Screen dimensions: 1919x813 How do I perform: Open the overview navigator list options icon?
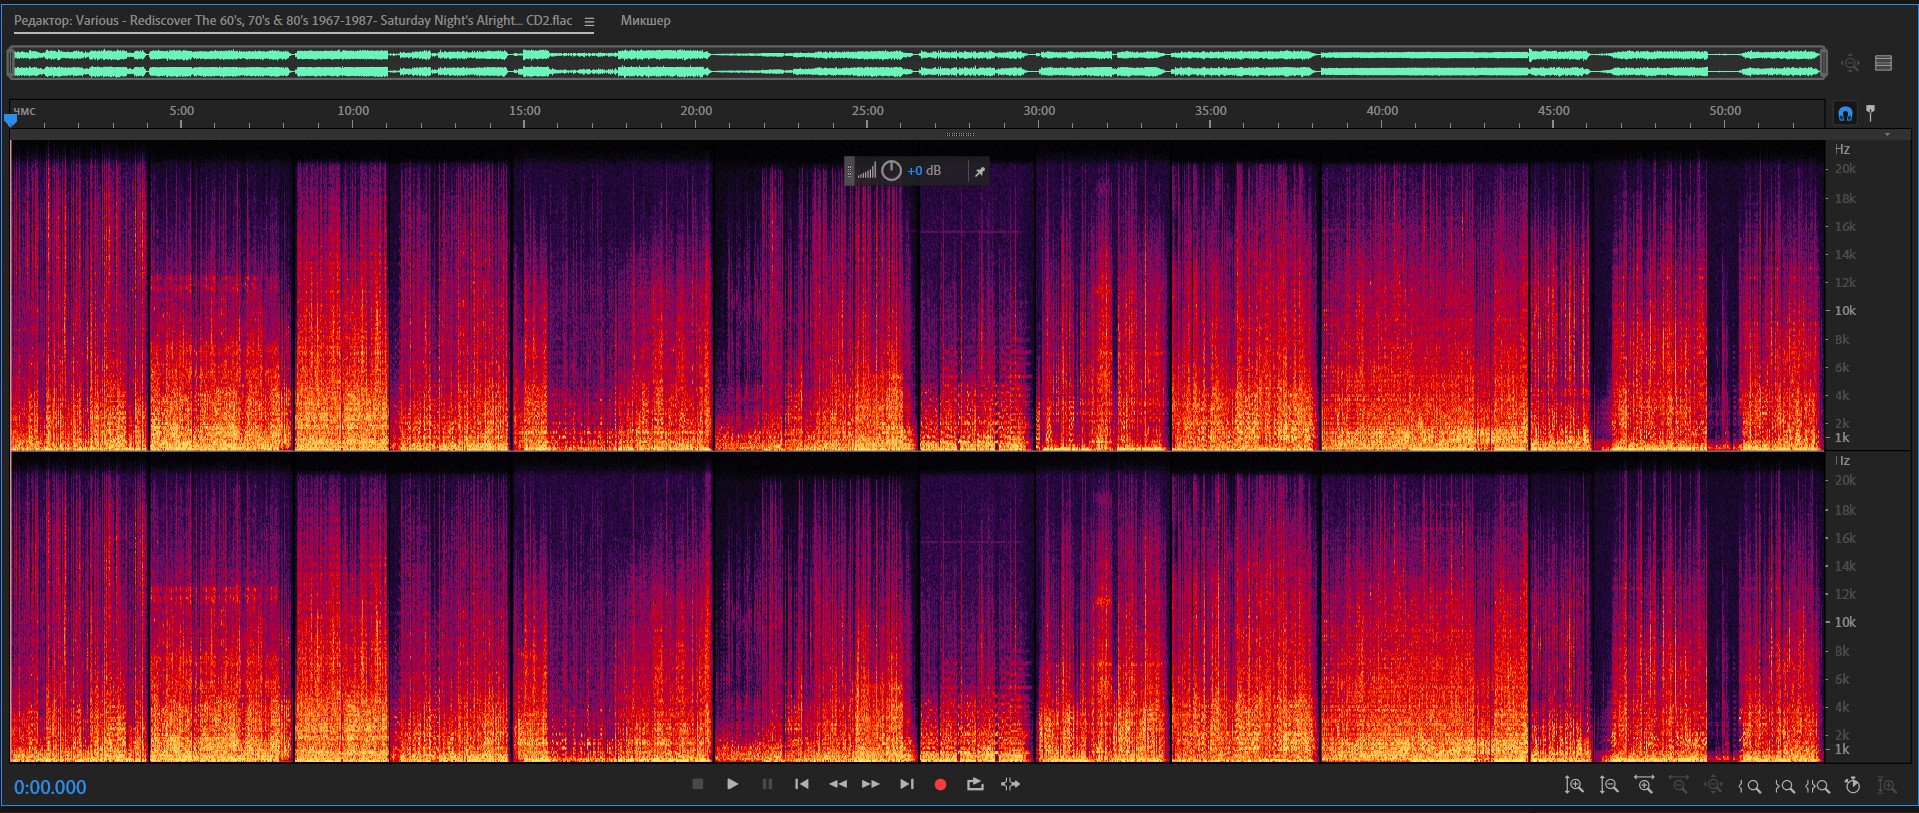click(x=1884, y=63)
